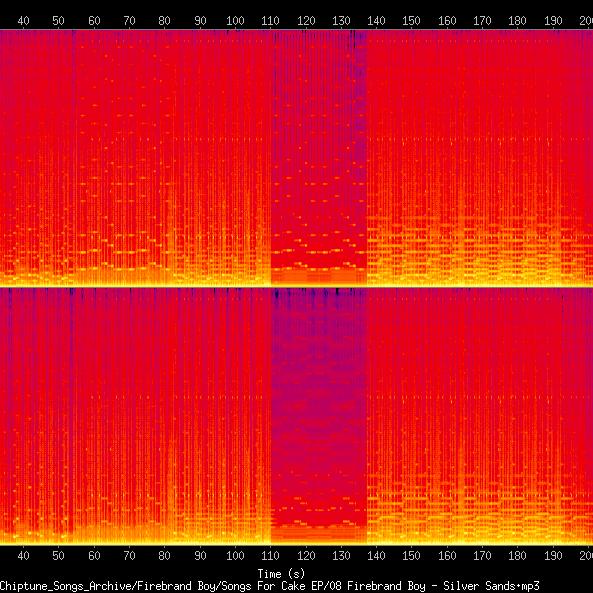The height and width of the screenshot is (593, 593).
Task: Click the 170 second label on top axis
Action: pyautogui.click(x=482, y=21)
